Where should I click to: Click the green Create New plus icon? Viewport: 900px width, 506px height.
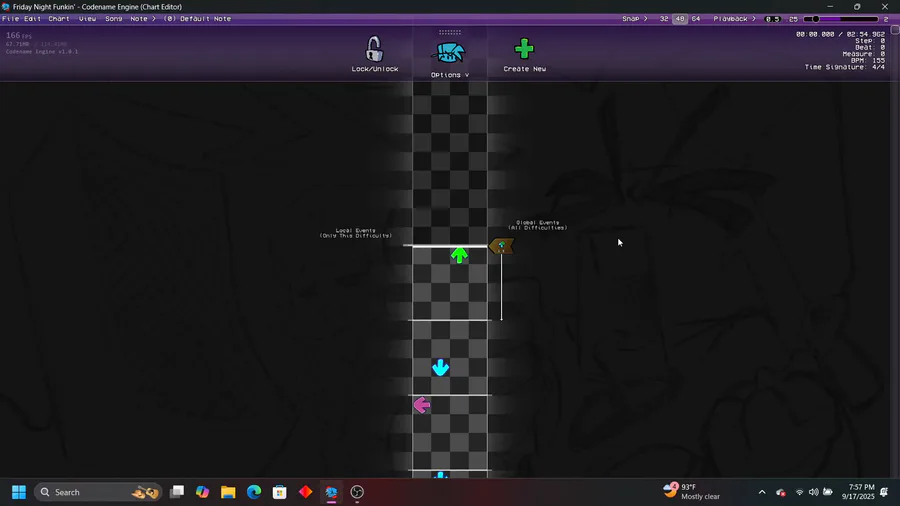524,49
